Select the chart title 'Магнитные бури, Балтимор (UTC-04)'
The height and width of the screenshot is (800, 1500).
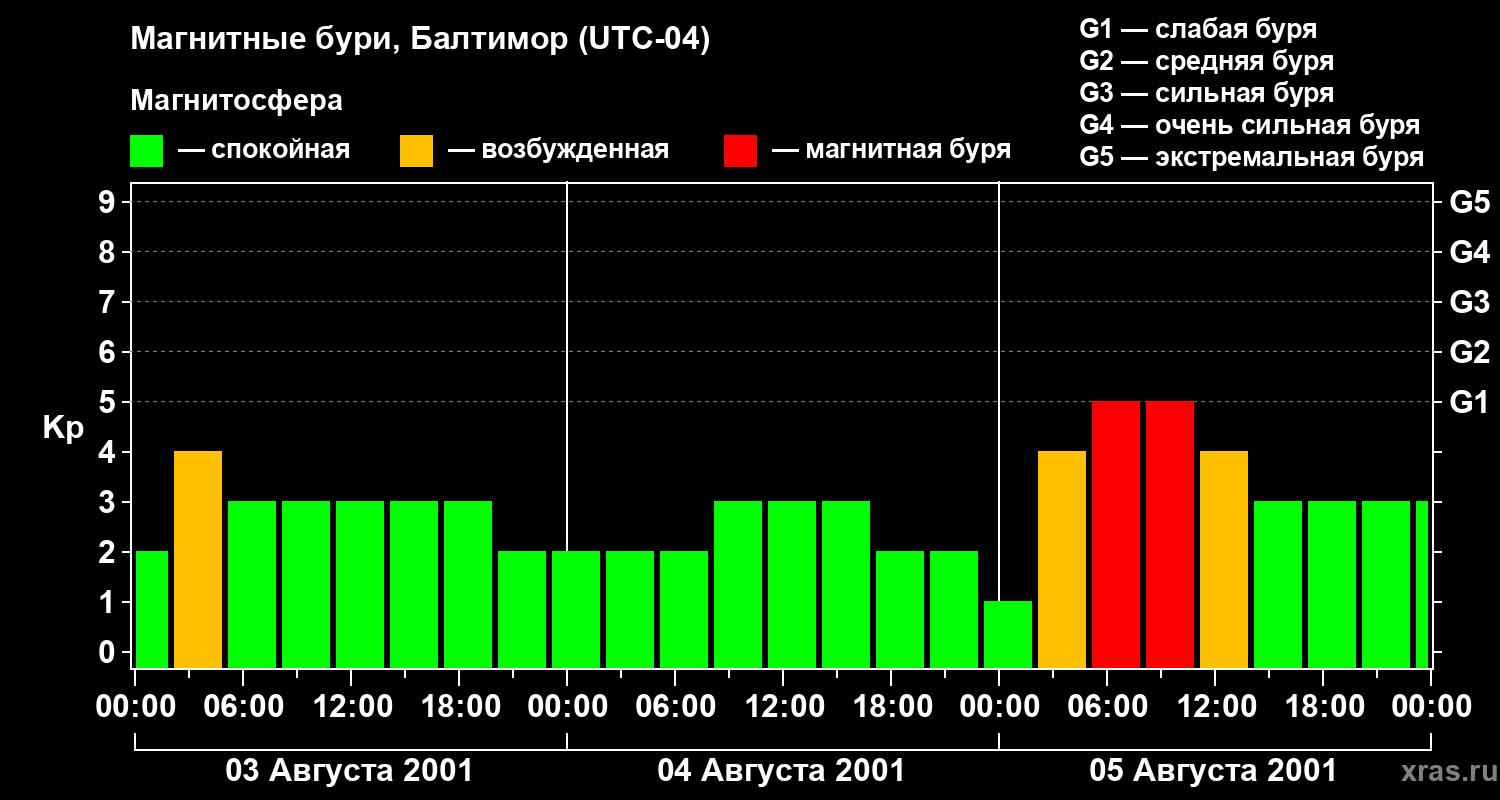coord(420,41)
